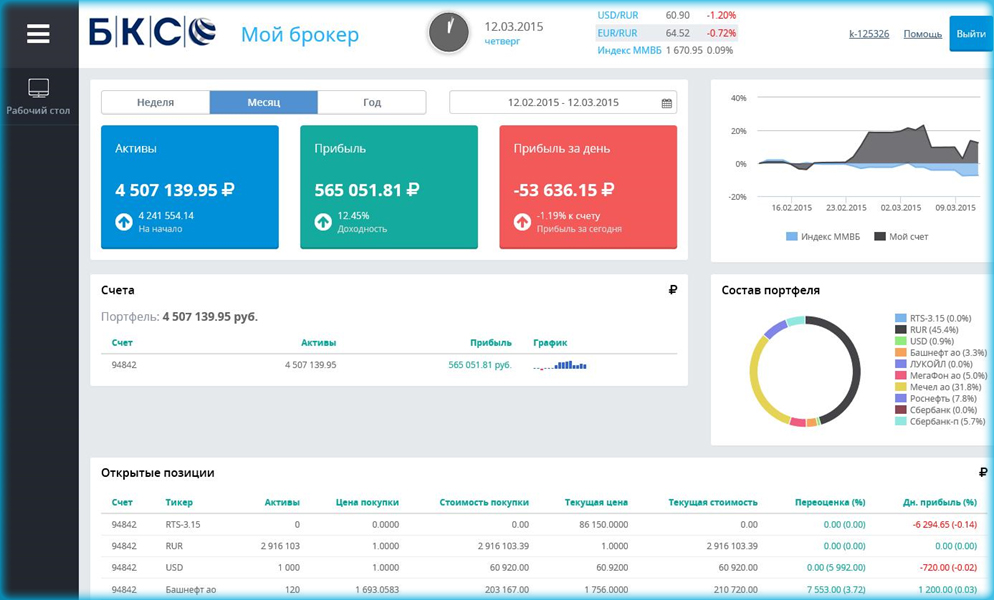Click the Рабочий стол monitor icon
The height and width of the screenshot is (600, 994).
point(38,88)
